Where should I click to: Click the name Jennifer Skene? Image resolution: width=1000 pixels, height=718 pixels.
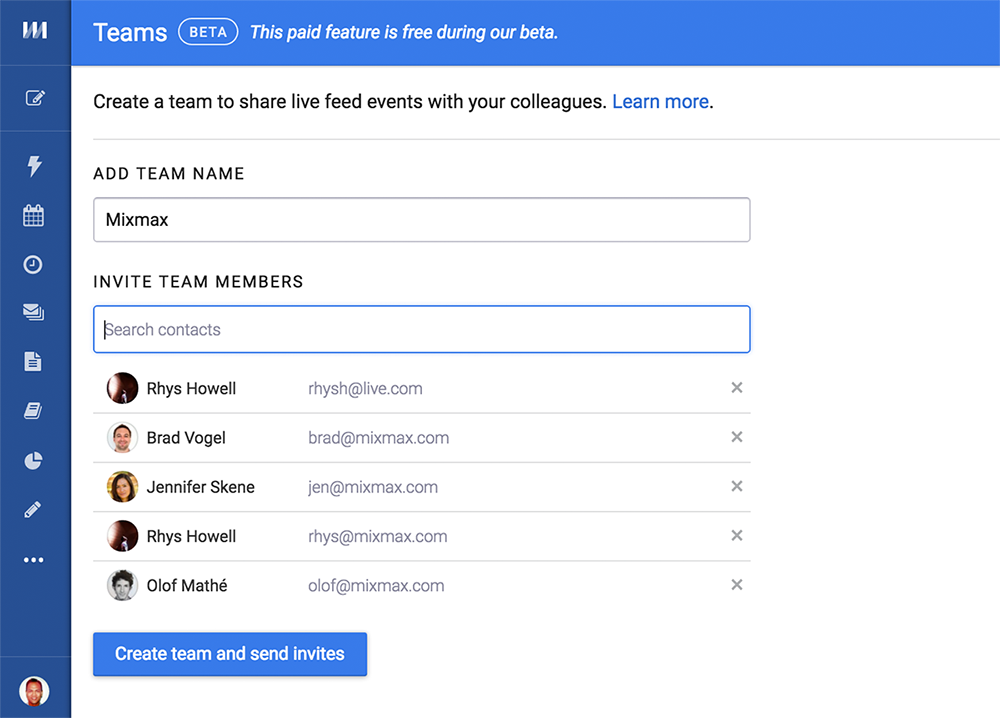[201, 487]
